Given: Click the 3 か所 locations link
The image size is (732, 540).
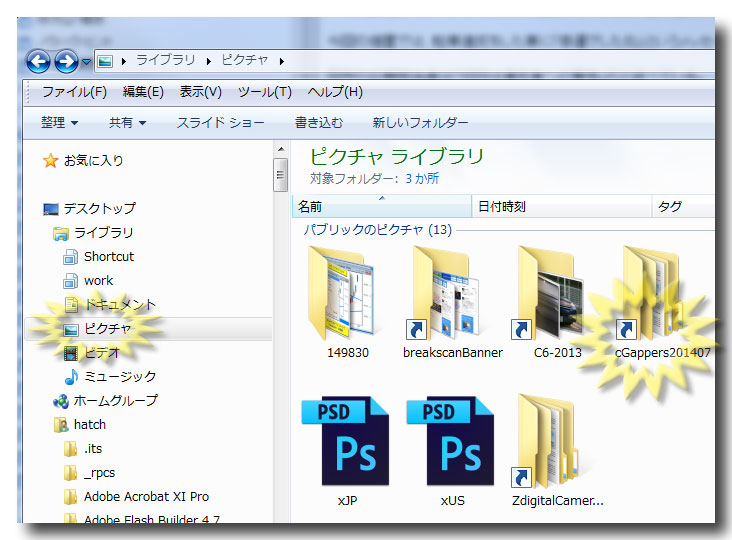Looking at the screenshot, I should [422, 179].
